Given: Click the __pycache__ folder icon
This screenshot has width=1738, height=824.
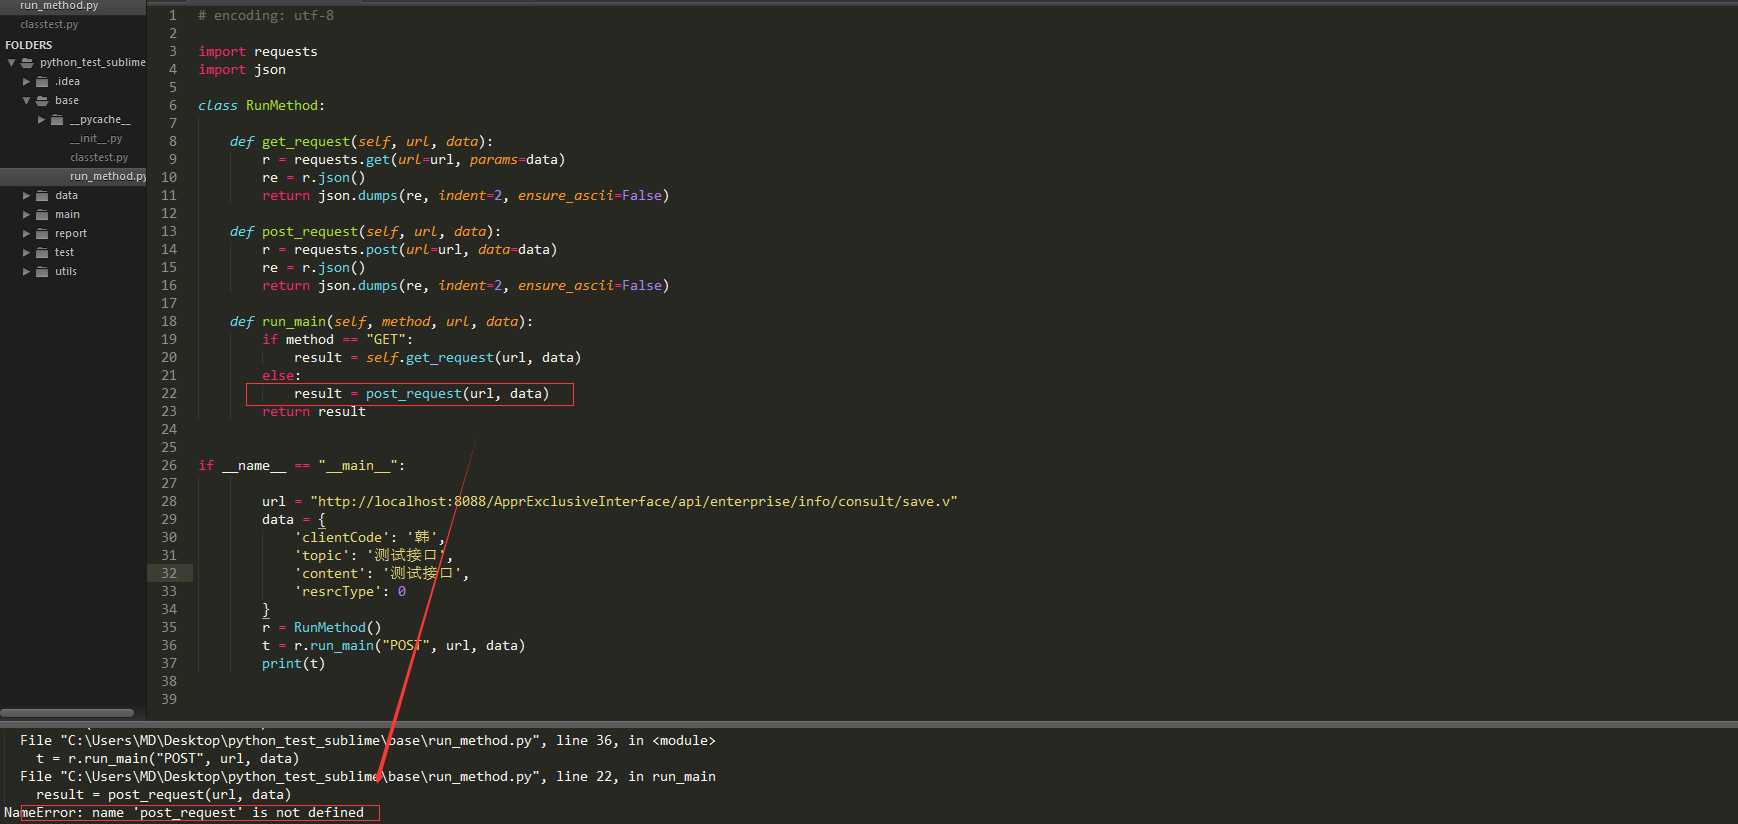Looking at the screenshot, I should 57,120.
